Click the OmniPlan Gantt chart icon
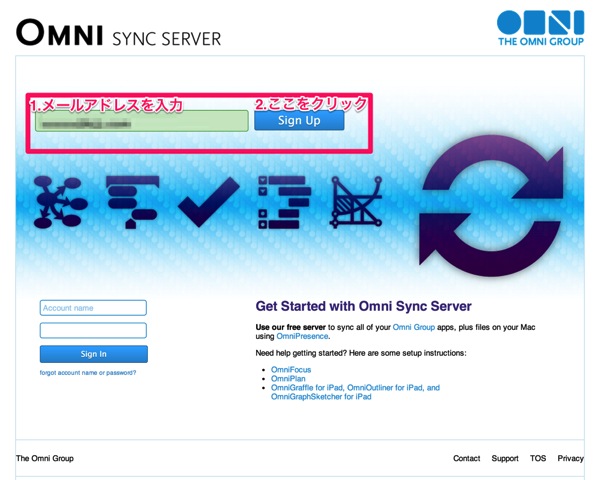This screenshot has height=480, width=600. pos(133,202)
